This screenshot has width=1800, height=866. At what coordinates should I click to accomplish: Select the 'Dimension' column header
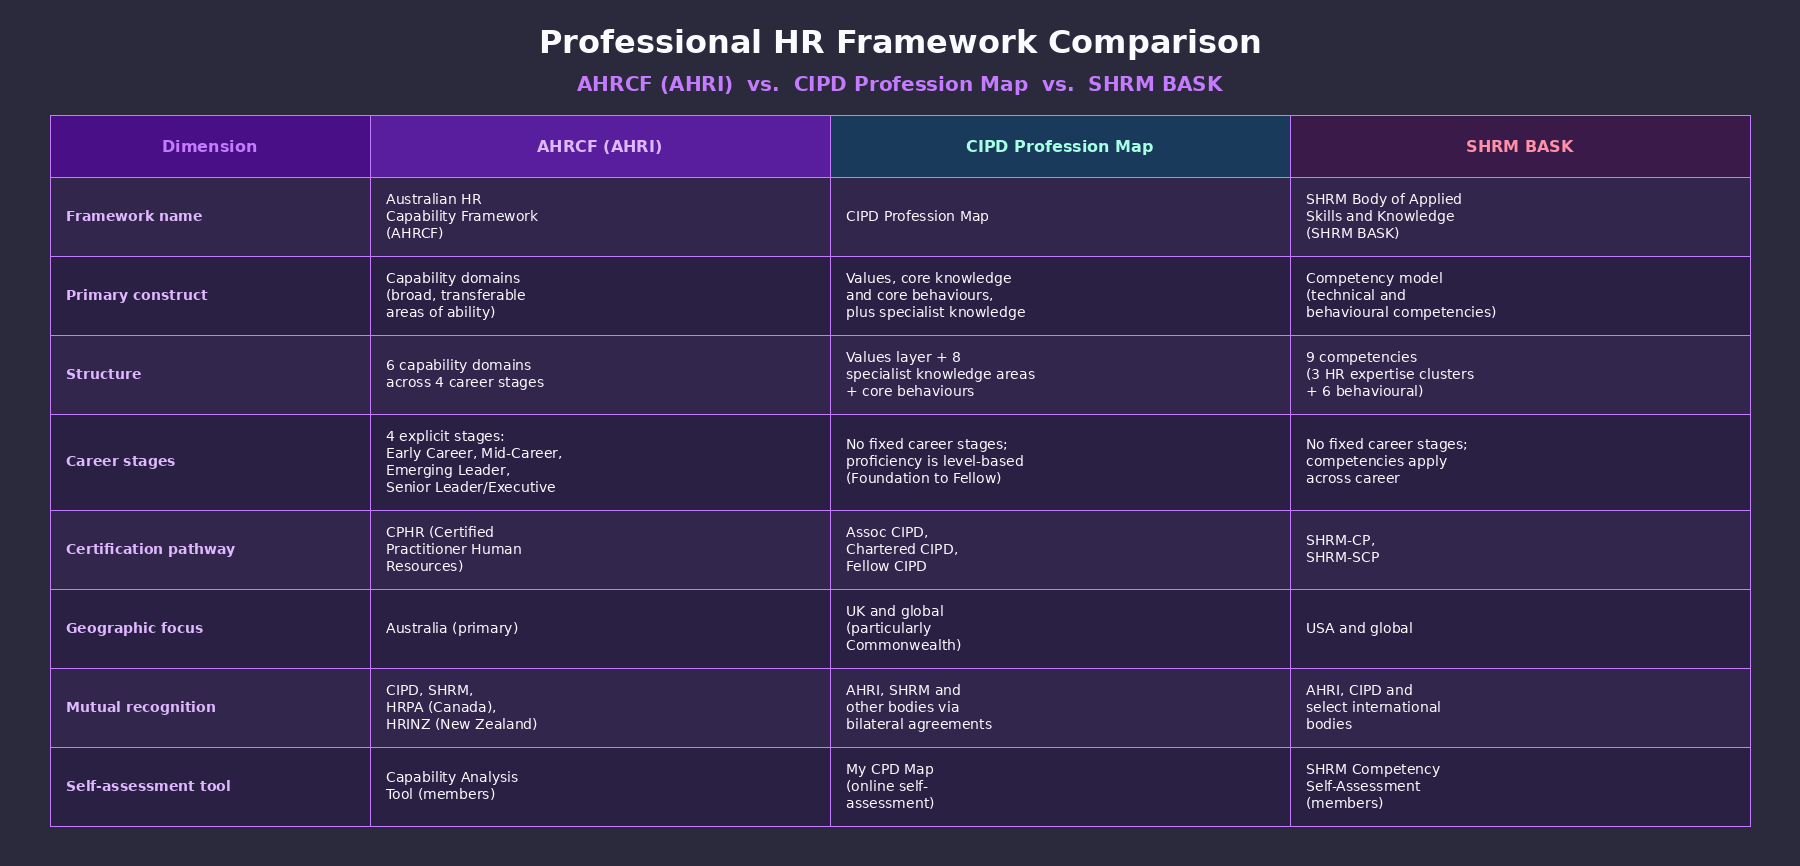pos(210,147)
